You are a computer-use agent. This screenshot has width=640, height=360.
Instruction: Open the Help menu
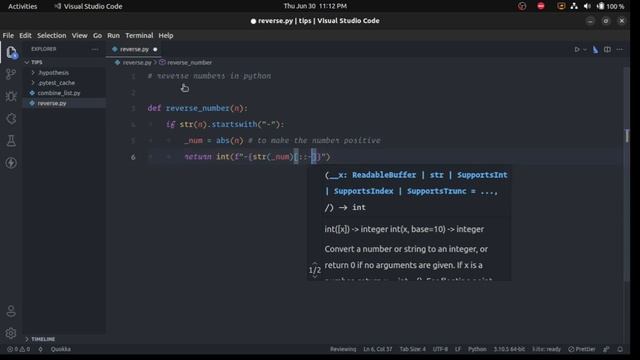[x=166, y=36]
